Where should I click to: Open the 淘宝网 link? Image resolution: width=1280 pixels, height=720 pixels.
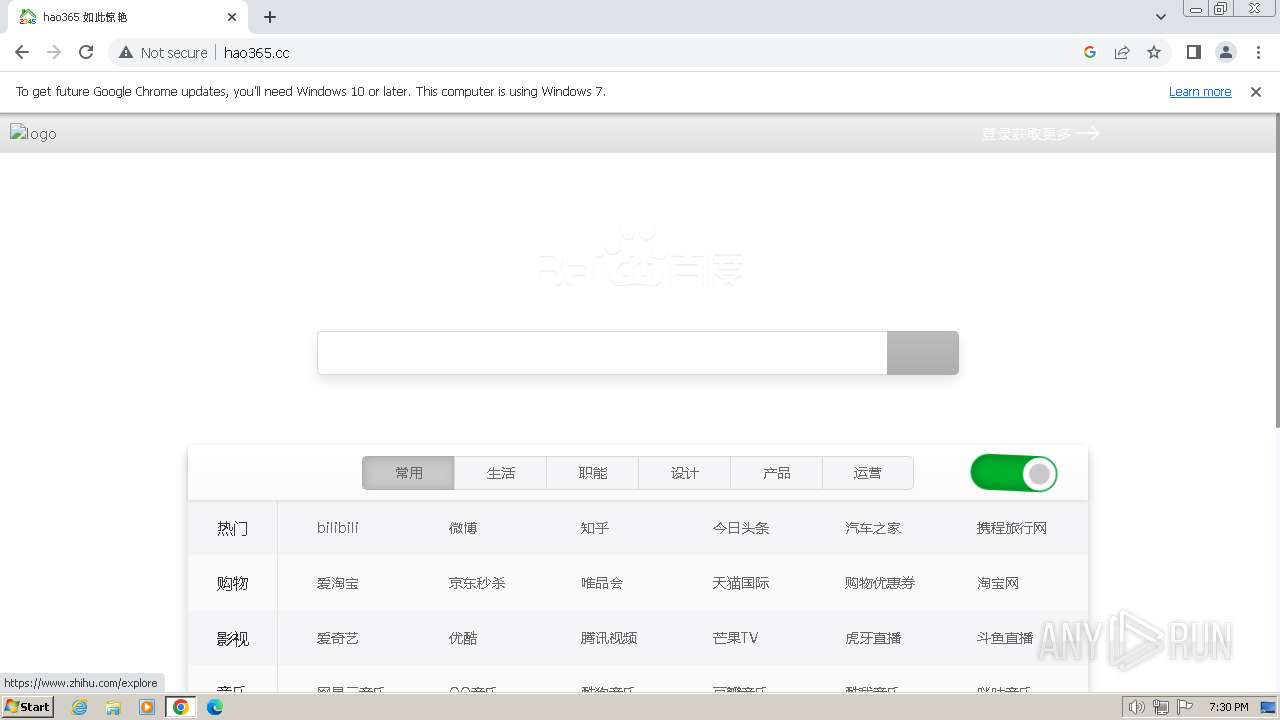(998, 583)
